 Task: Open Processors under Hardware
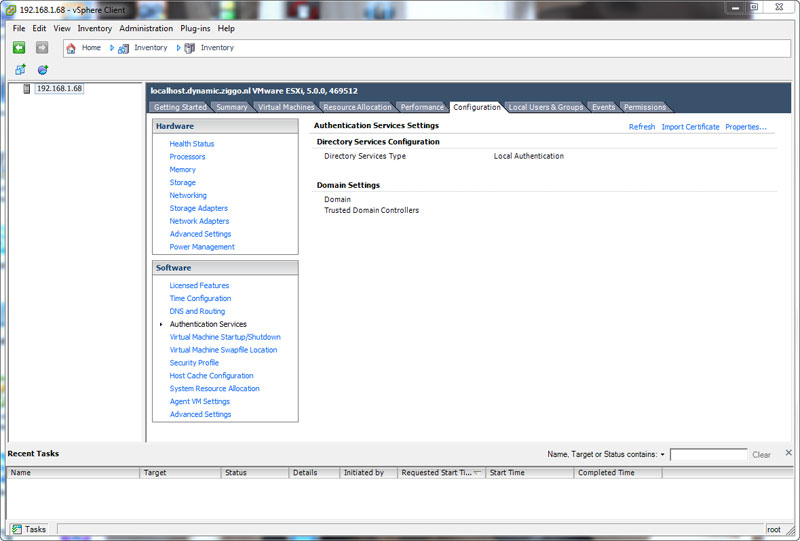187,157
